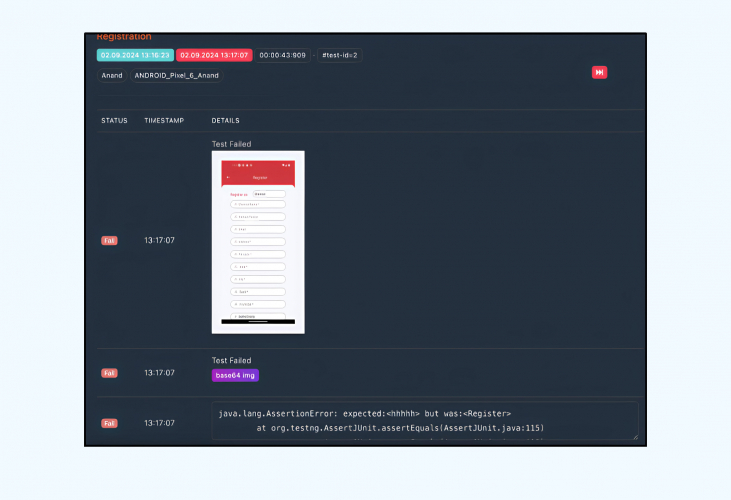Click the 13:17:07 timestamp in the base64 row
This screenshot has height=500, width=731.
(159, 373)
